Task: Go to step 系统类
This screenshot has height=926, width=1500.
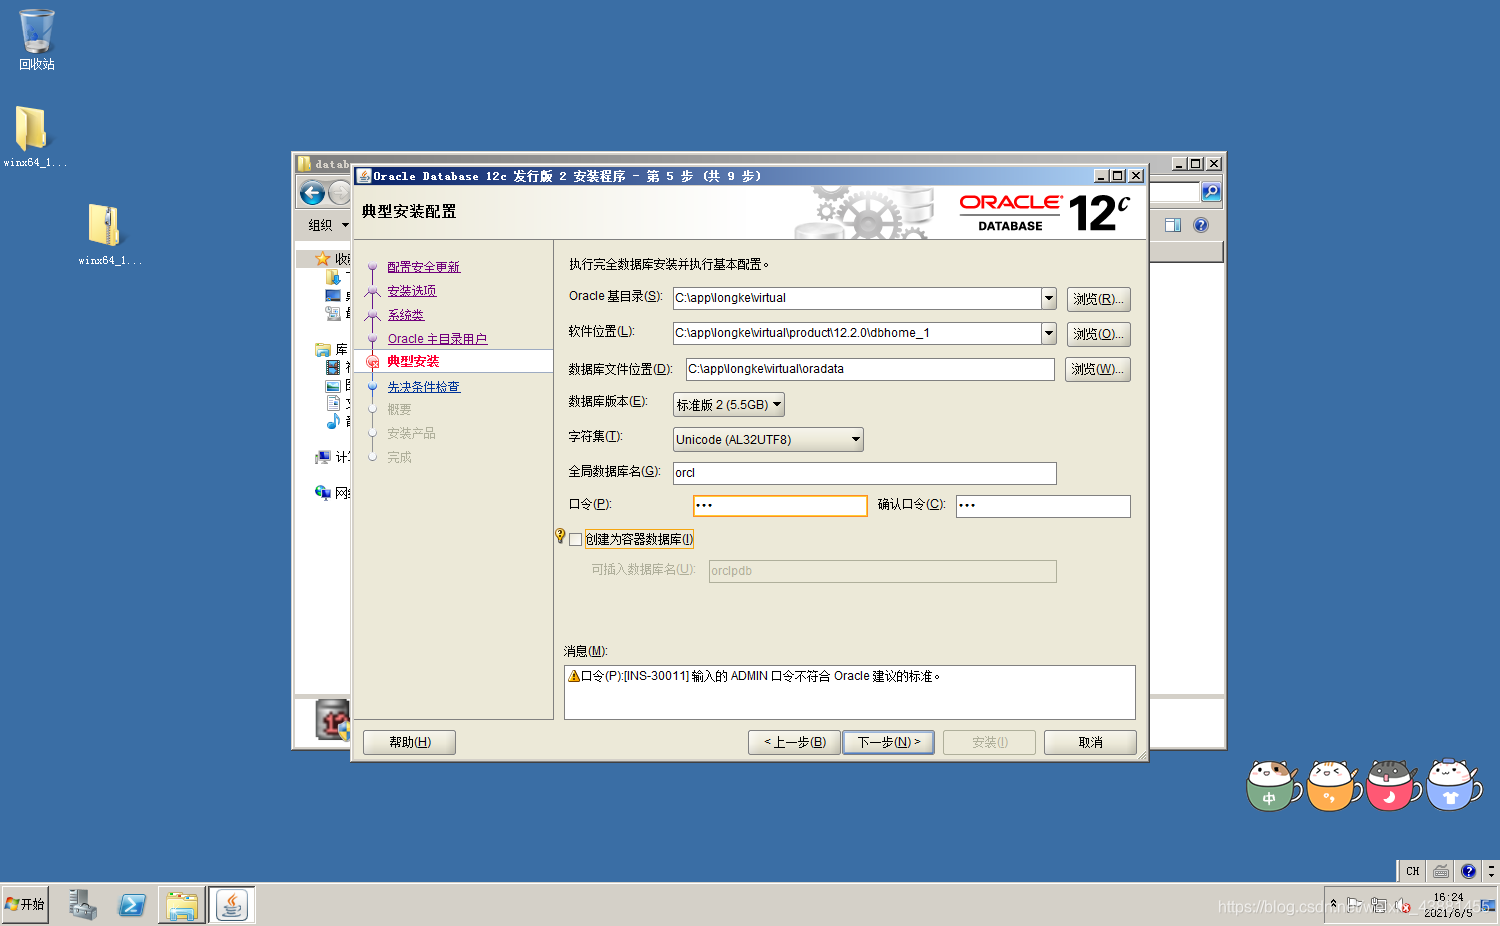Action: pos(406,315)
